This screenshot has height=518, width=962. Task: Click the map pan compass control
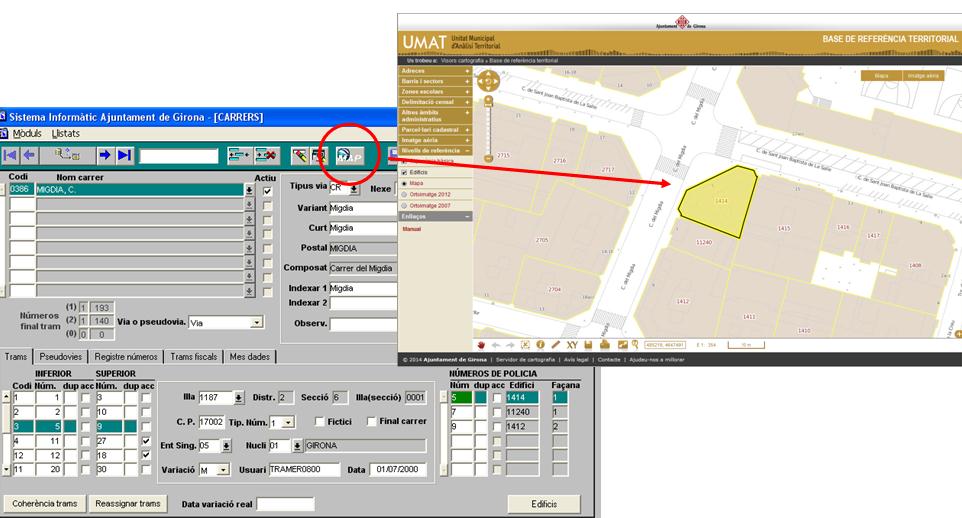pos(488,81)
